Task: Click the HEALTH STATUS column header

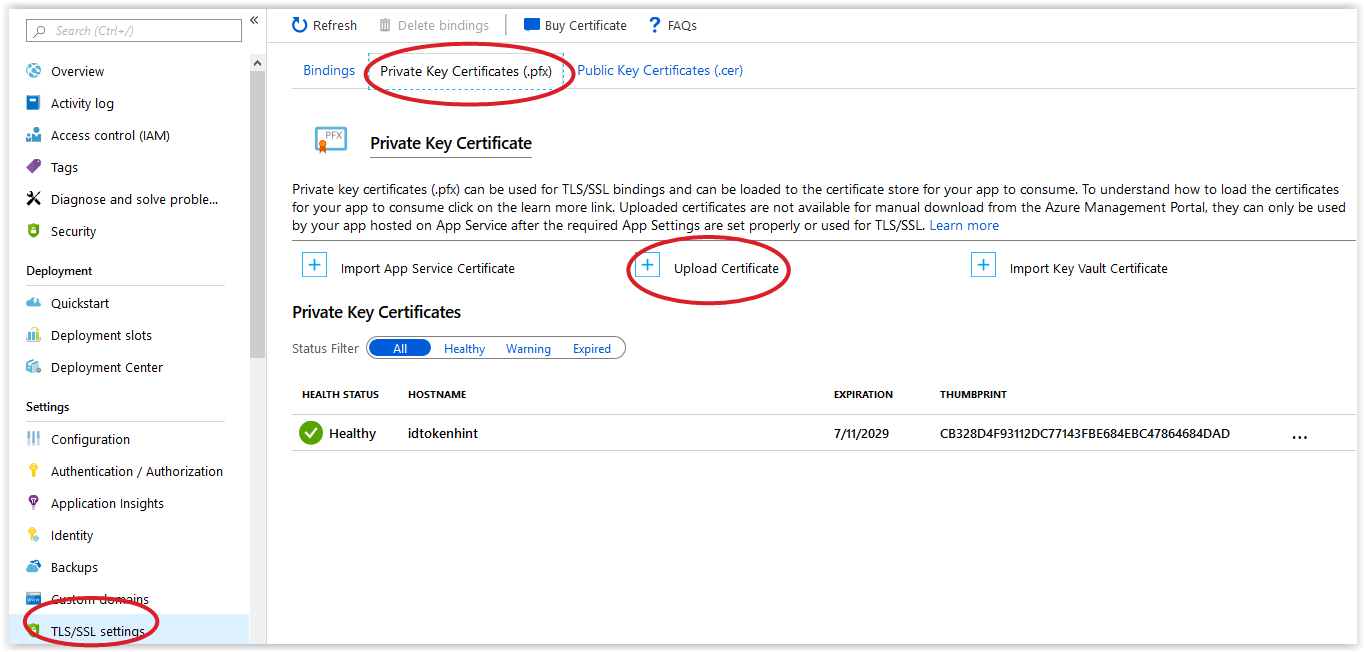Action: pos(340,394)
